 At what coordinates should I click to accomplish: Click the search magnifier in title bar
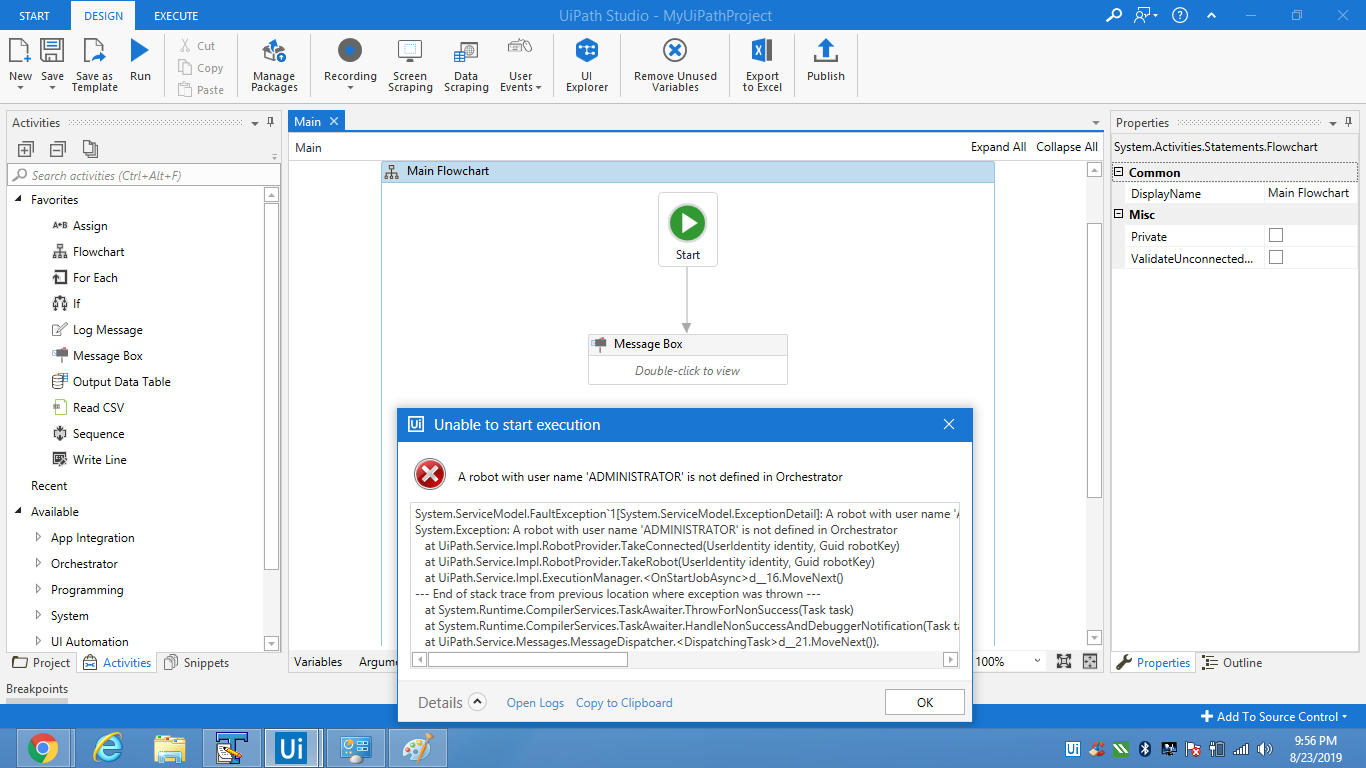(x=1114, y=16)
